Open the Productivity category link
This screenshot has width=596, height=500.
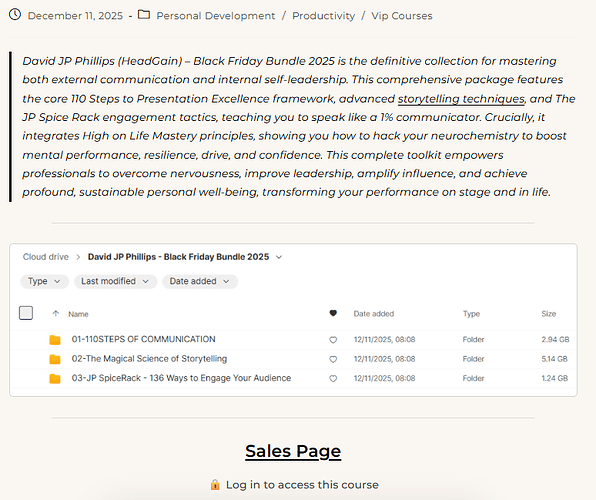[323, 16]
